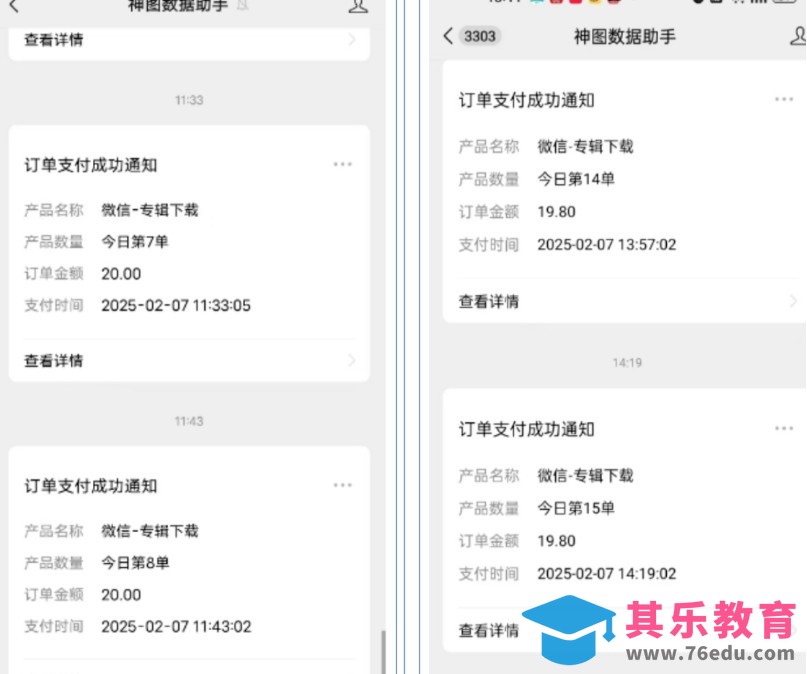The height and width of the screenshot is (674, 807).
Task: Expand the chevron on the 今日第14单 card
Action: 794,301
